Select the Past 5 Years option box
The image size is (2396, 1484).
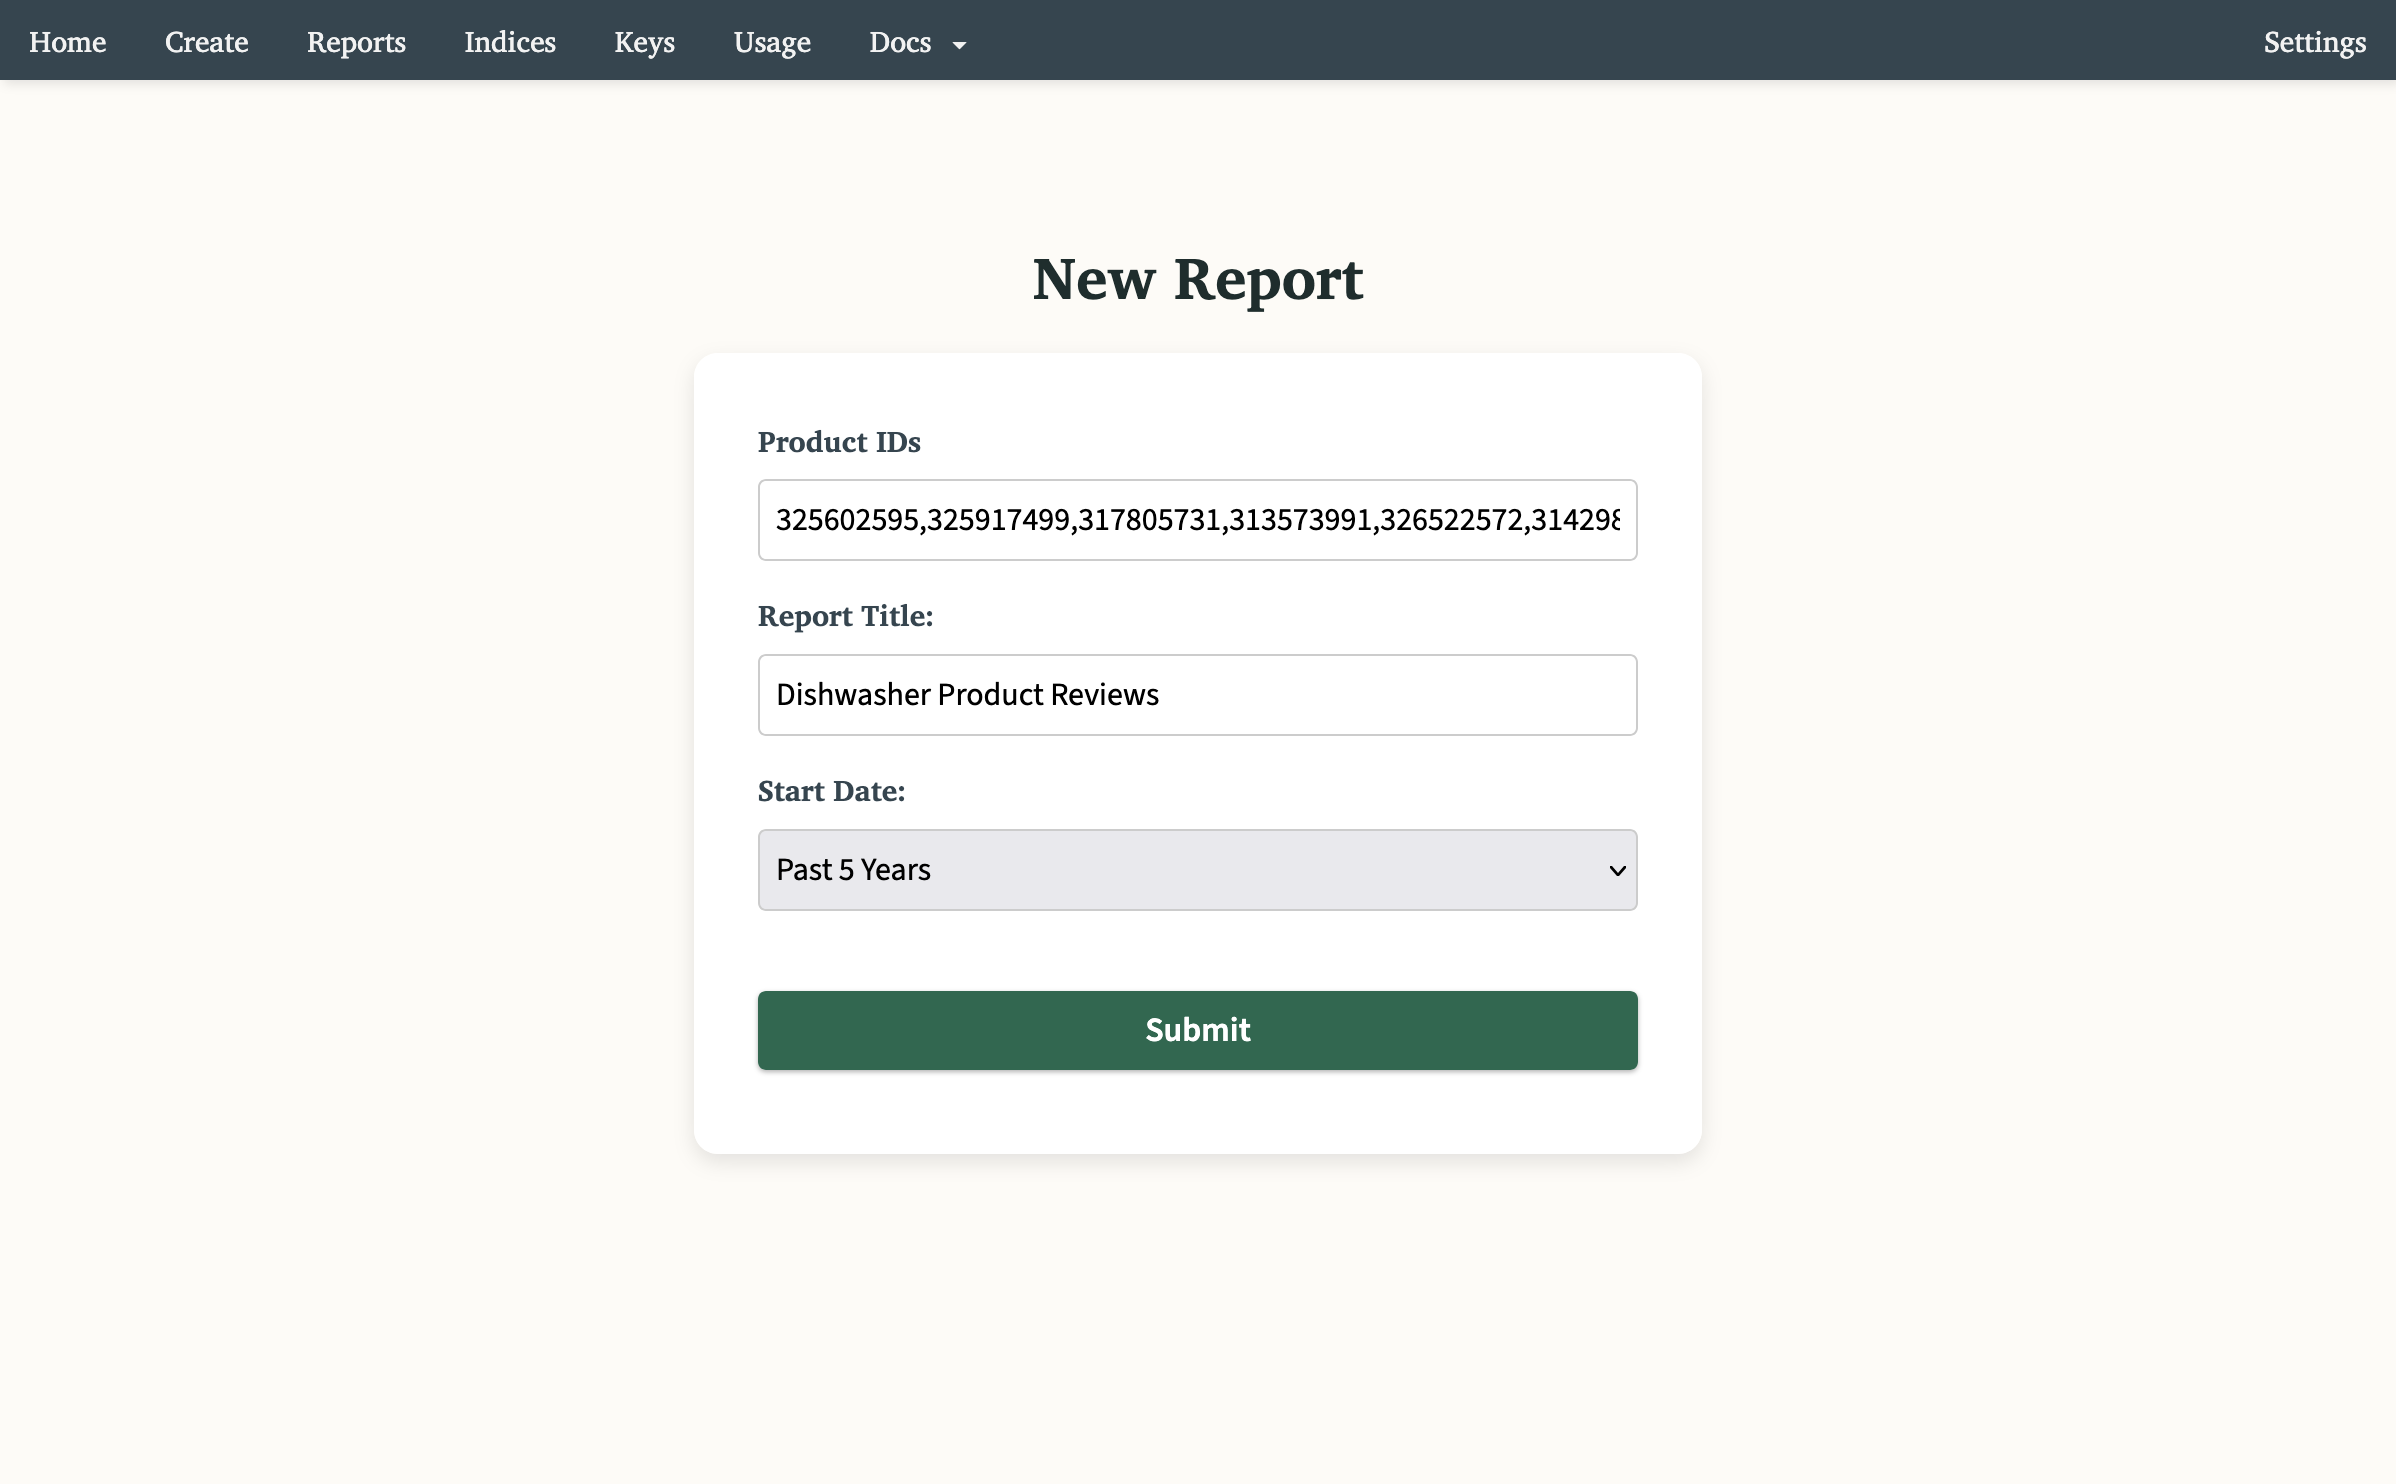1197,870
